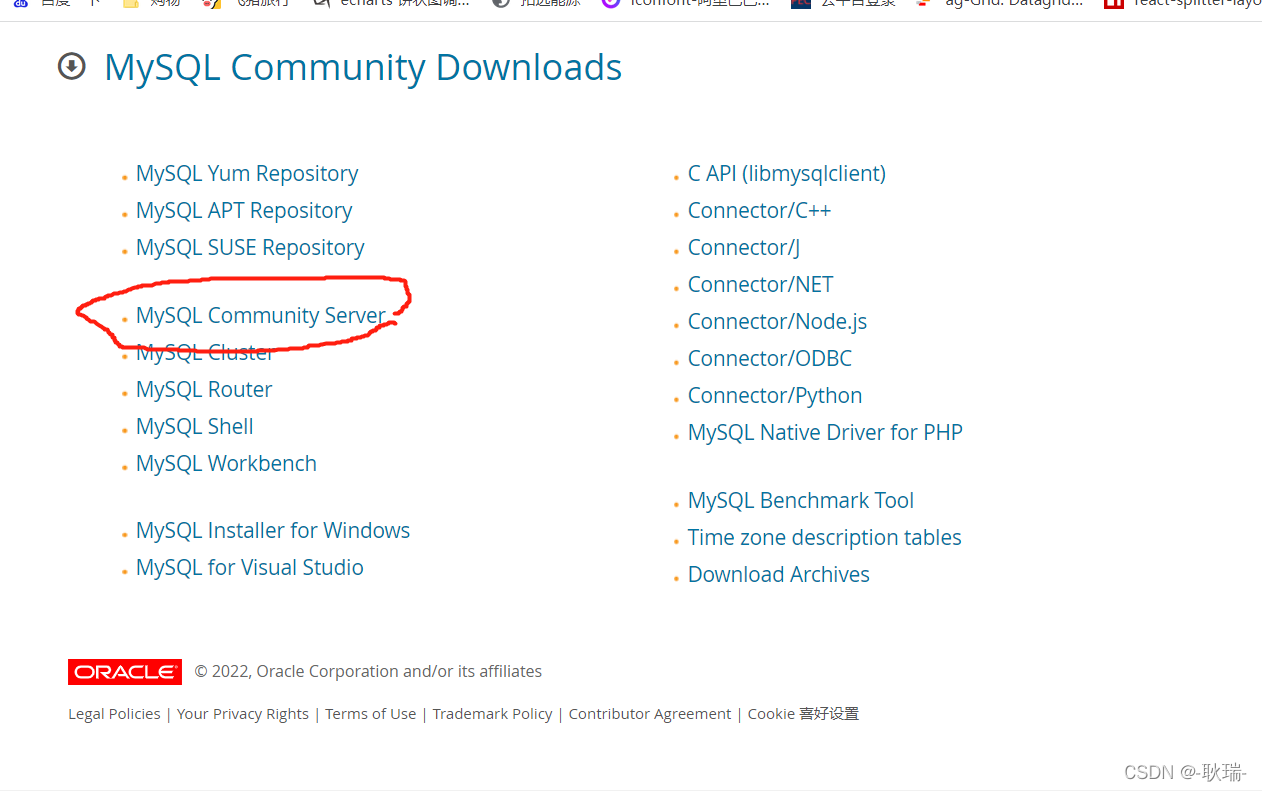Open MySQL Installer for Windows link
This screenshot has width=1262, height=791.
(273, 531)
